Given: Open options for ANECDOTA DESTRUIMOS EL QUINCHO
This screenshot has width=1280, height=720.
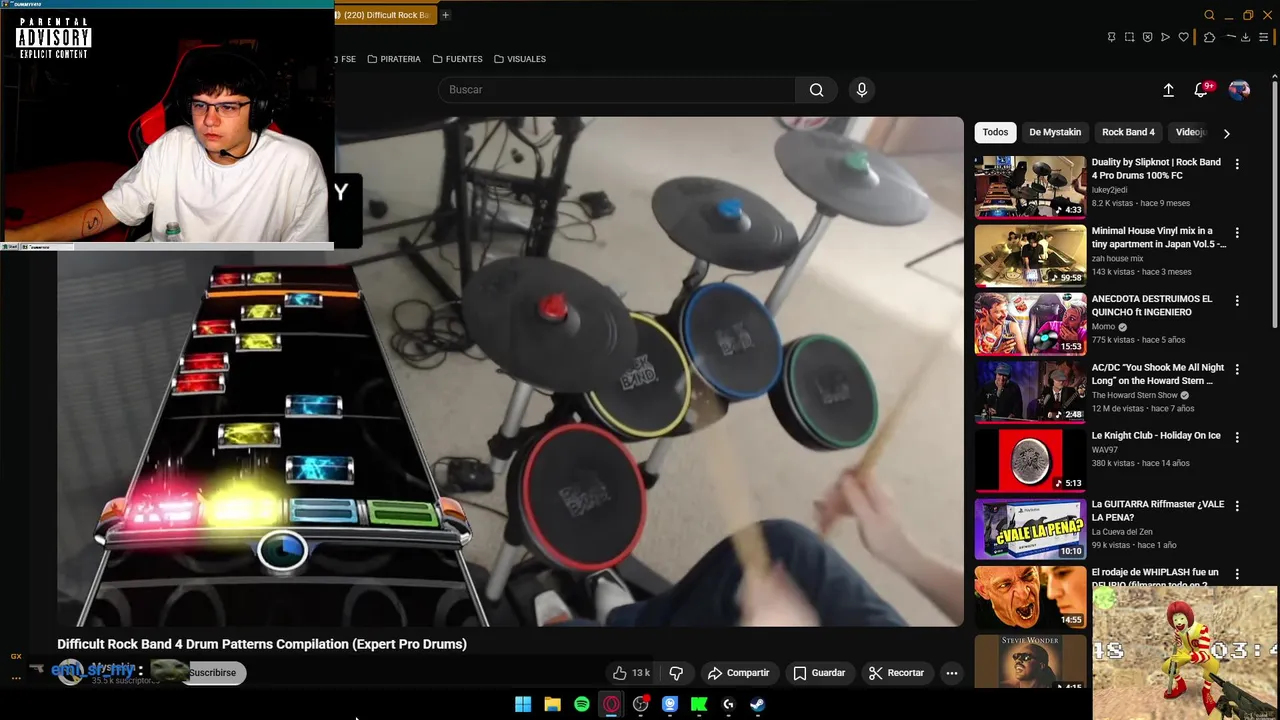Looking at the screenshot, I should (x=1237, y=301).
